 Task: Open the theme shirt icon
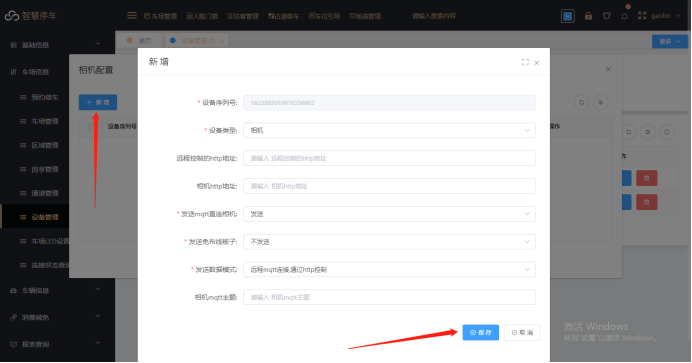606,16
